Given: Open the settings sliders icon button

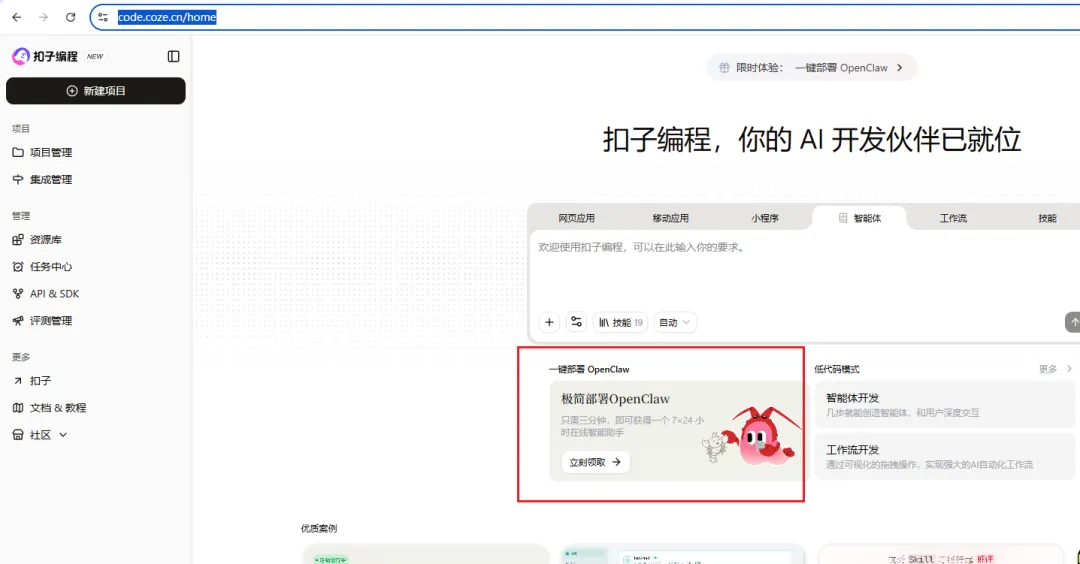Looking at the screenshot, I should [577, 322].
